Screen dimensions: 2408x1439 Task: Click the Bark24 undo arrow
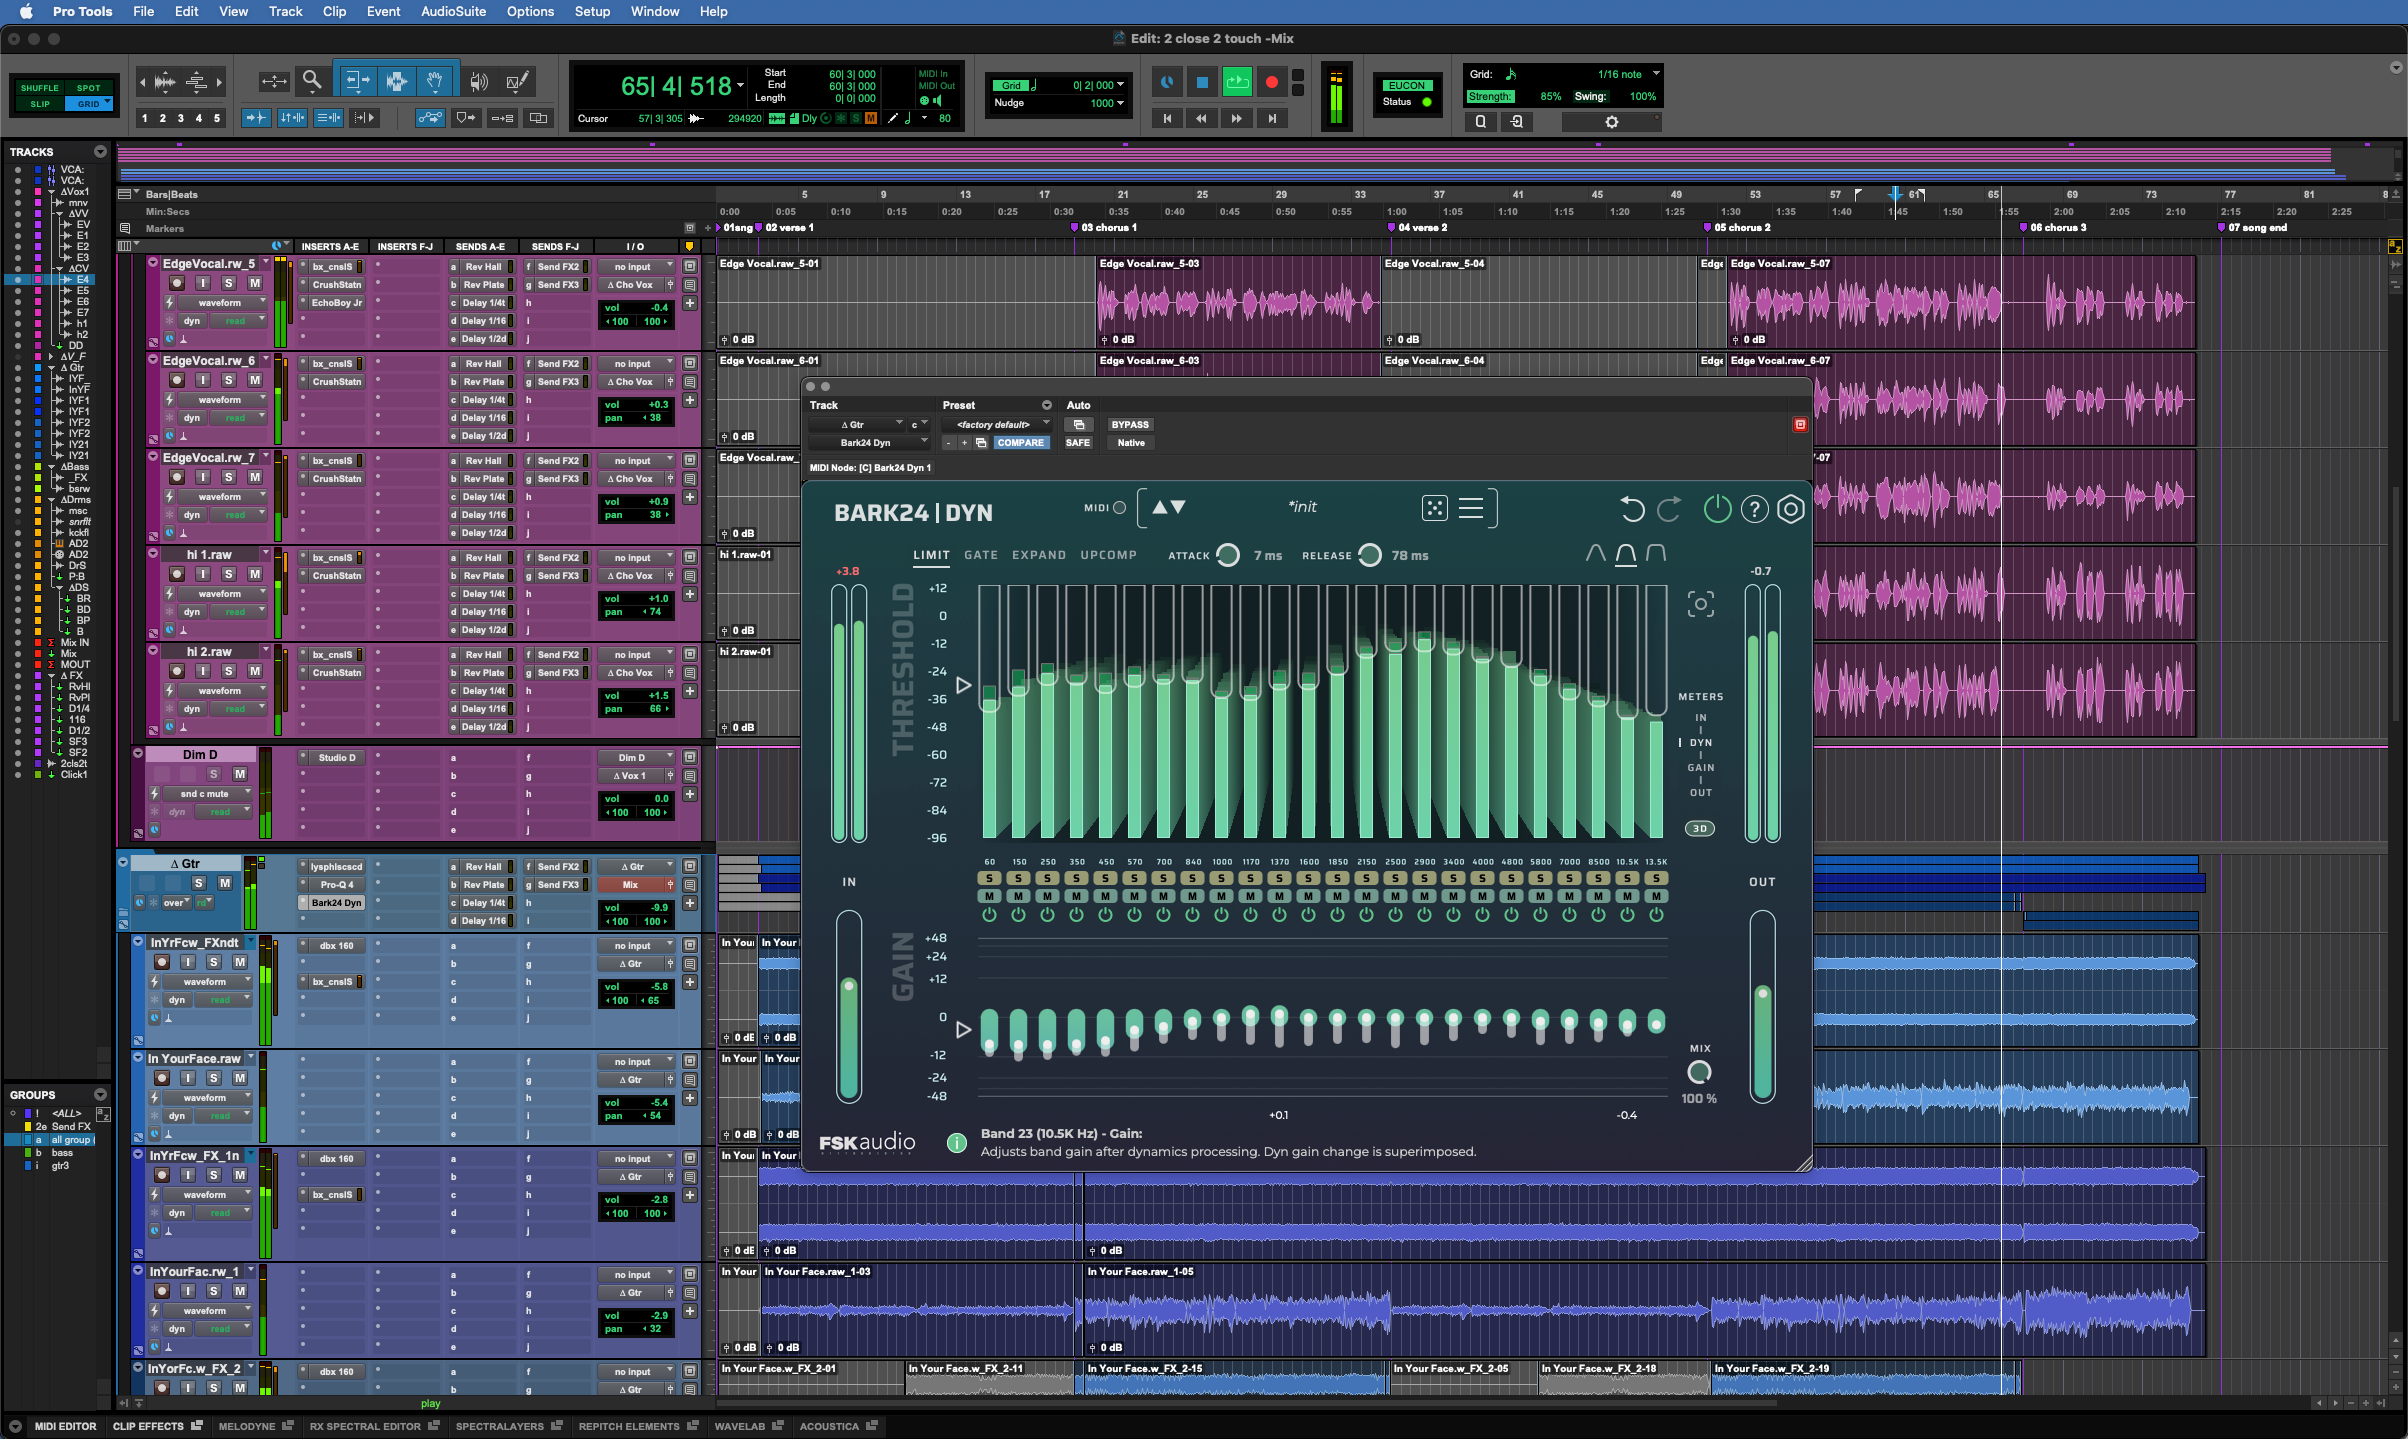click(1632, 509)
